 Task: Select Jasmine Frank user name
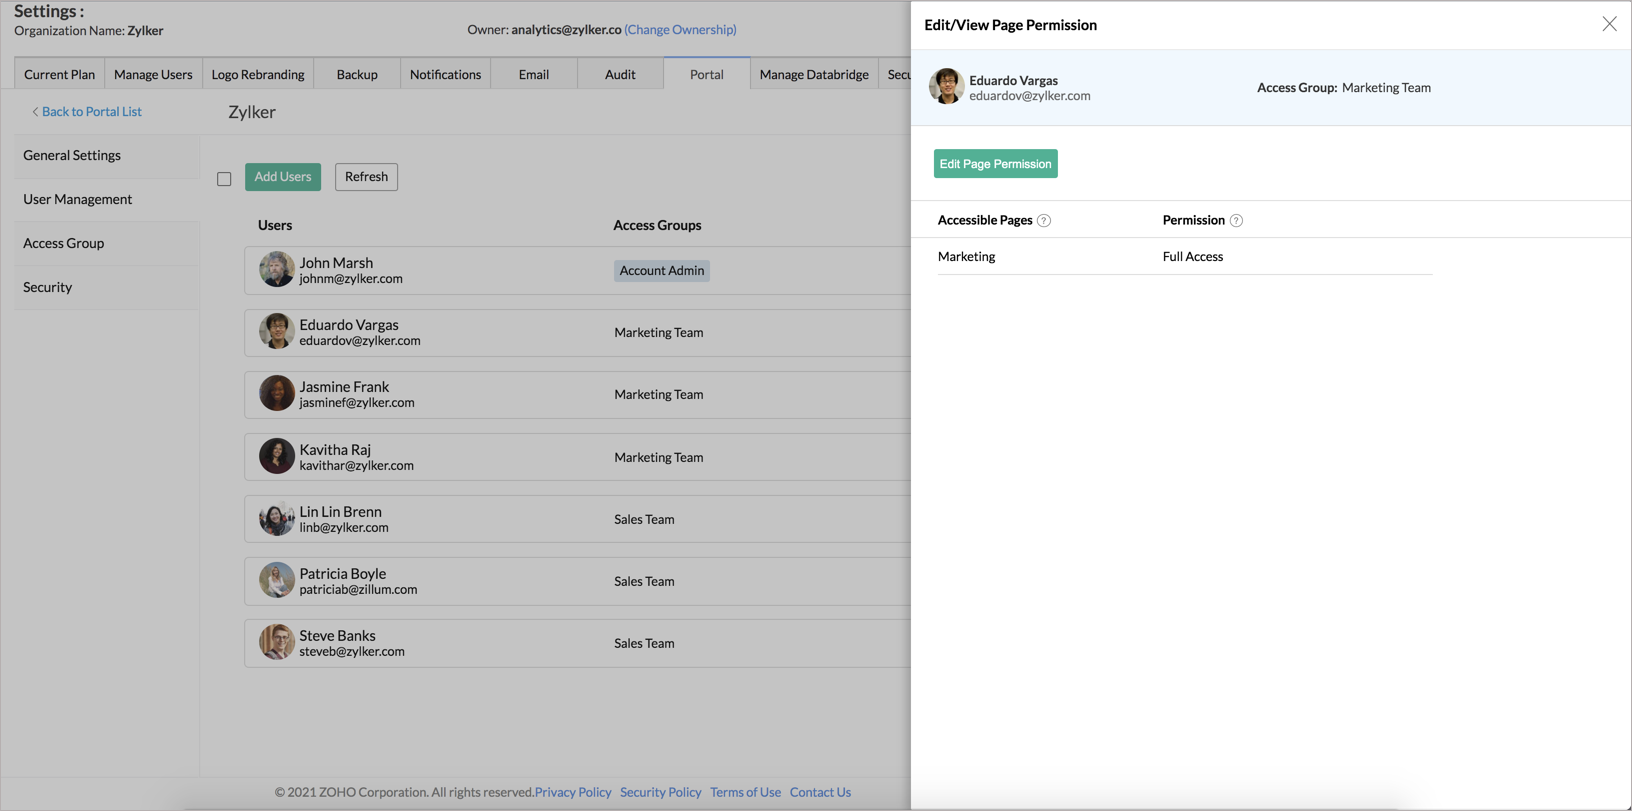coord(345,387)
